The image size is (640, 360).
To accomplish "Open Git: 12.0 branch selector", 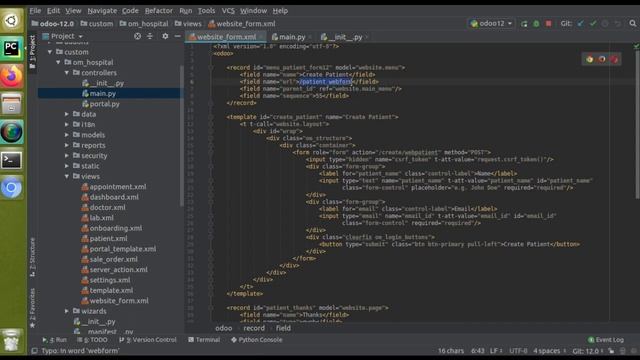I will (587, 351).
